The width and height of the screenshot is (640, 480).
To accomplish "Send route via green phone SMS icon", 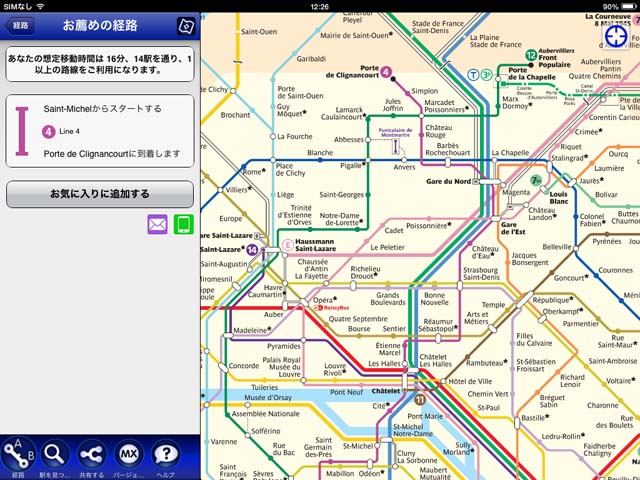I will 184,224.
